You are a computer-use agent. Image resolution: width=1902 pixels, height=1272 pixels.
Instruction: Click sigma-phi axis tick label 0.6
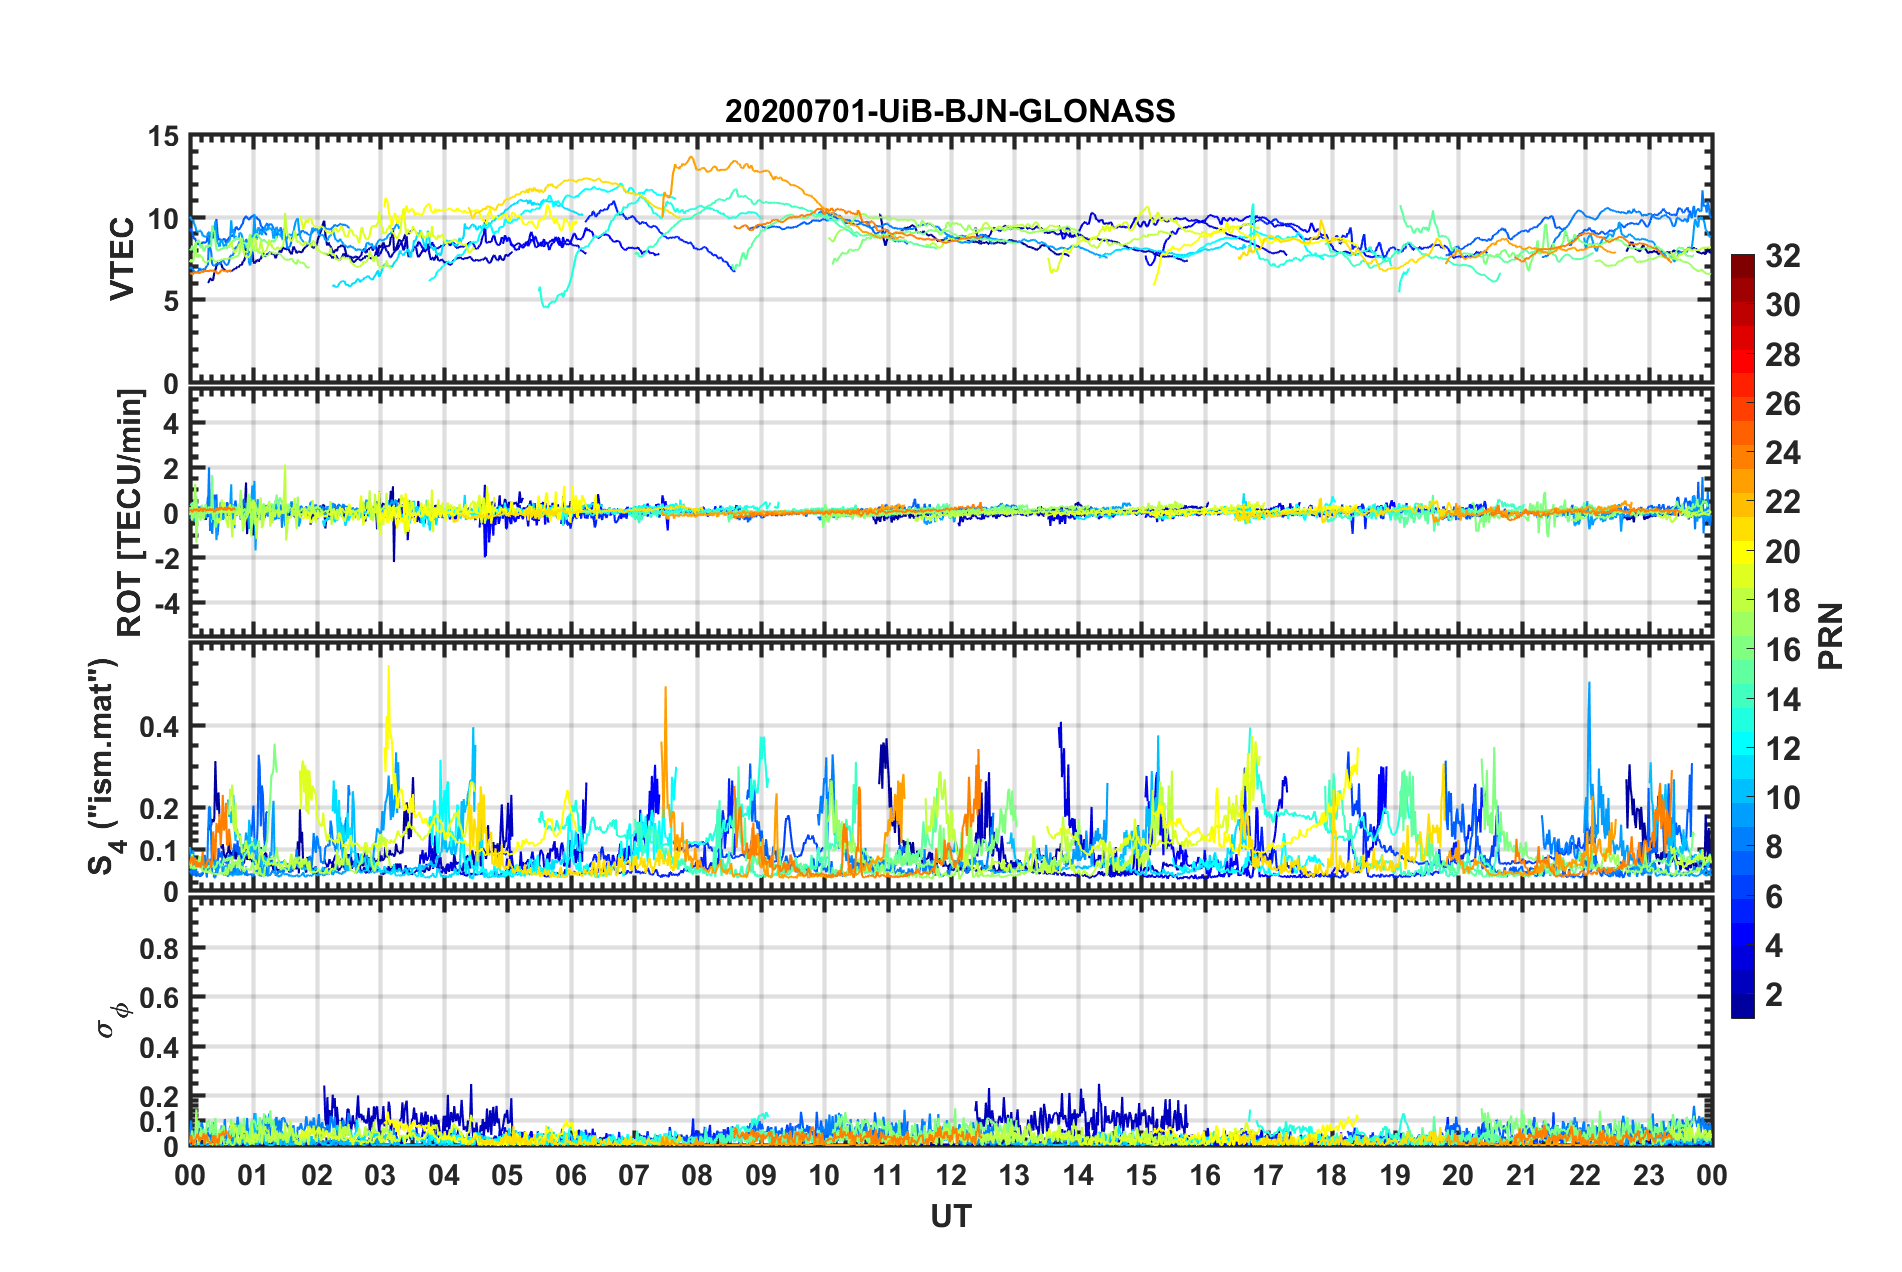[x=160, y=998]
